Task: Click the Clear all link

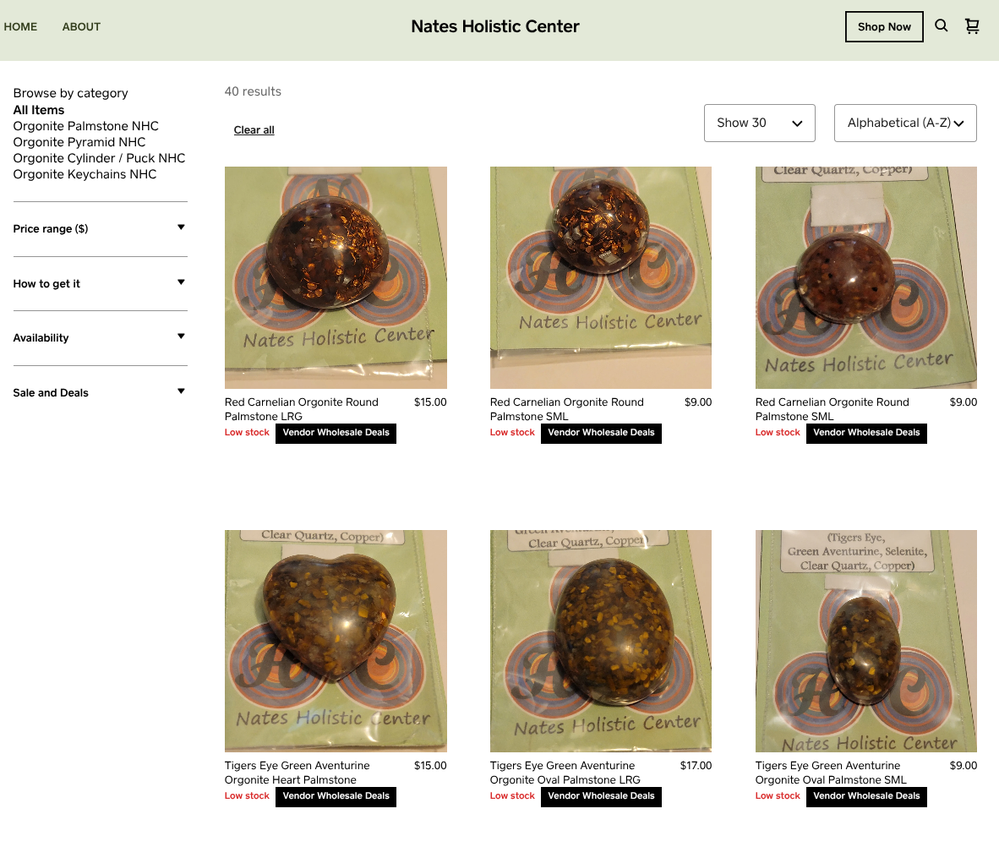Action: tap(254, 130)
